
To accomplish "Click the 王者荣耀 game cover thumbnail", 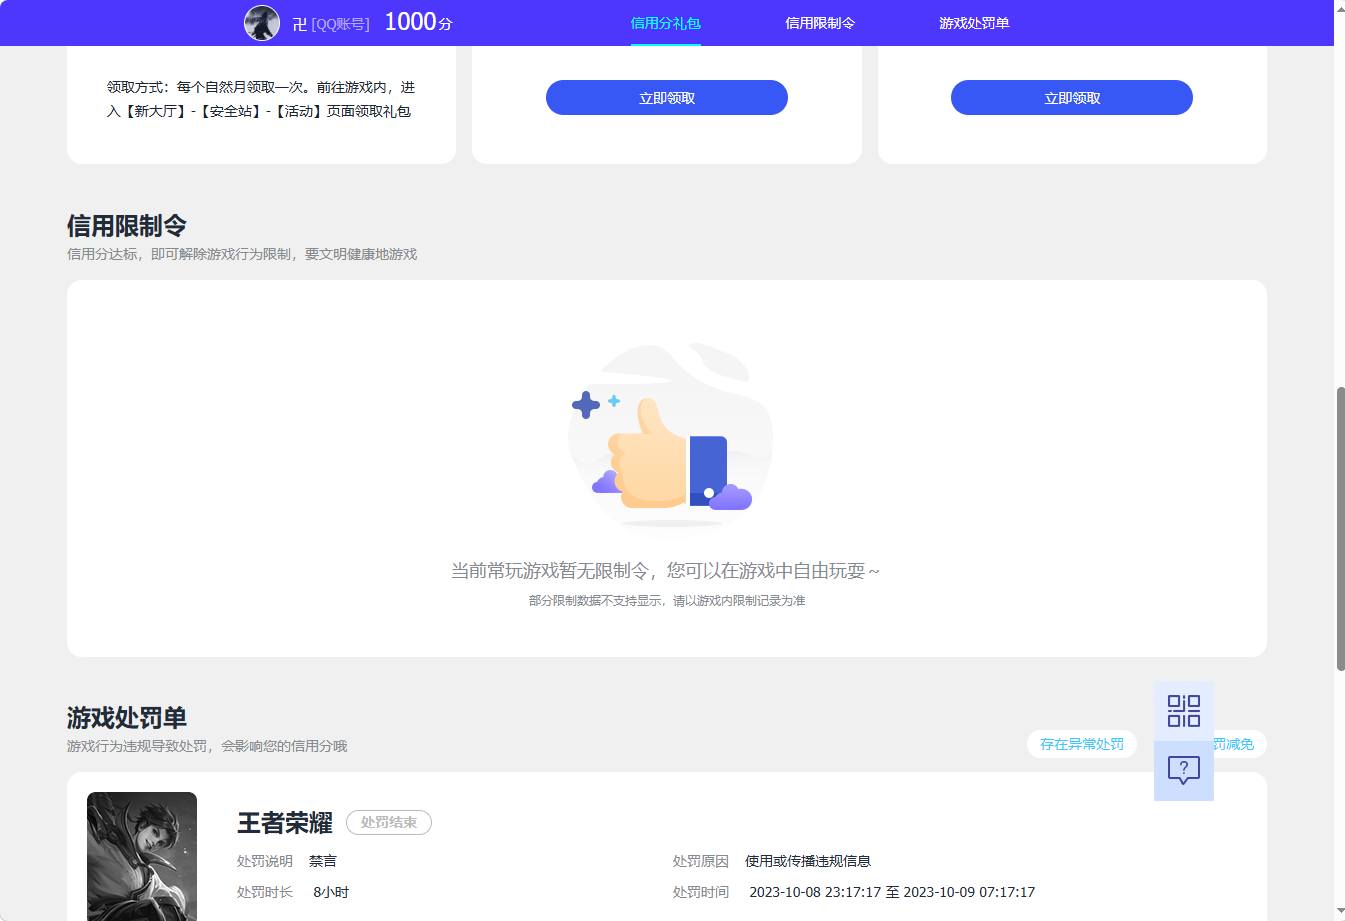I will point(142,856).
